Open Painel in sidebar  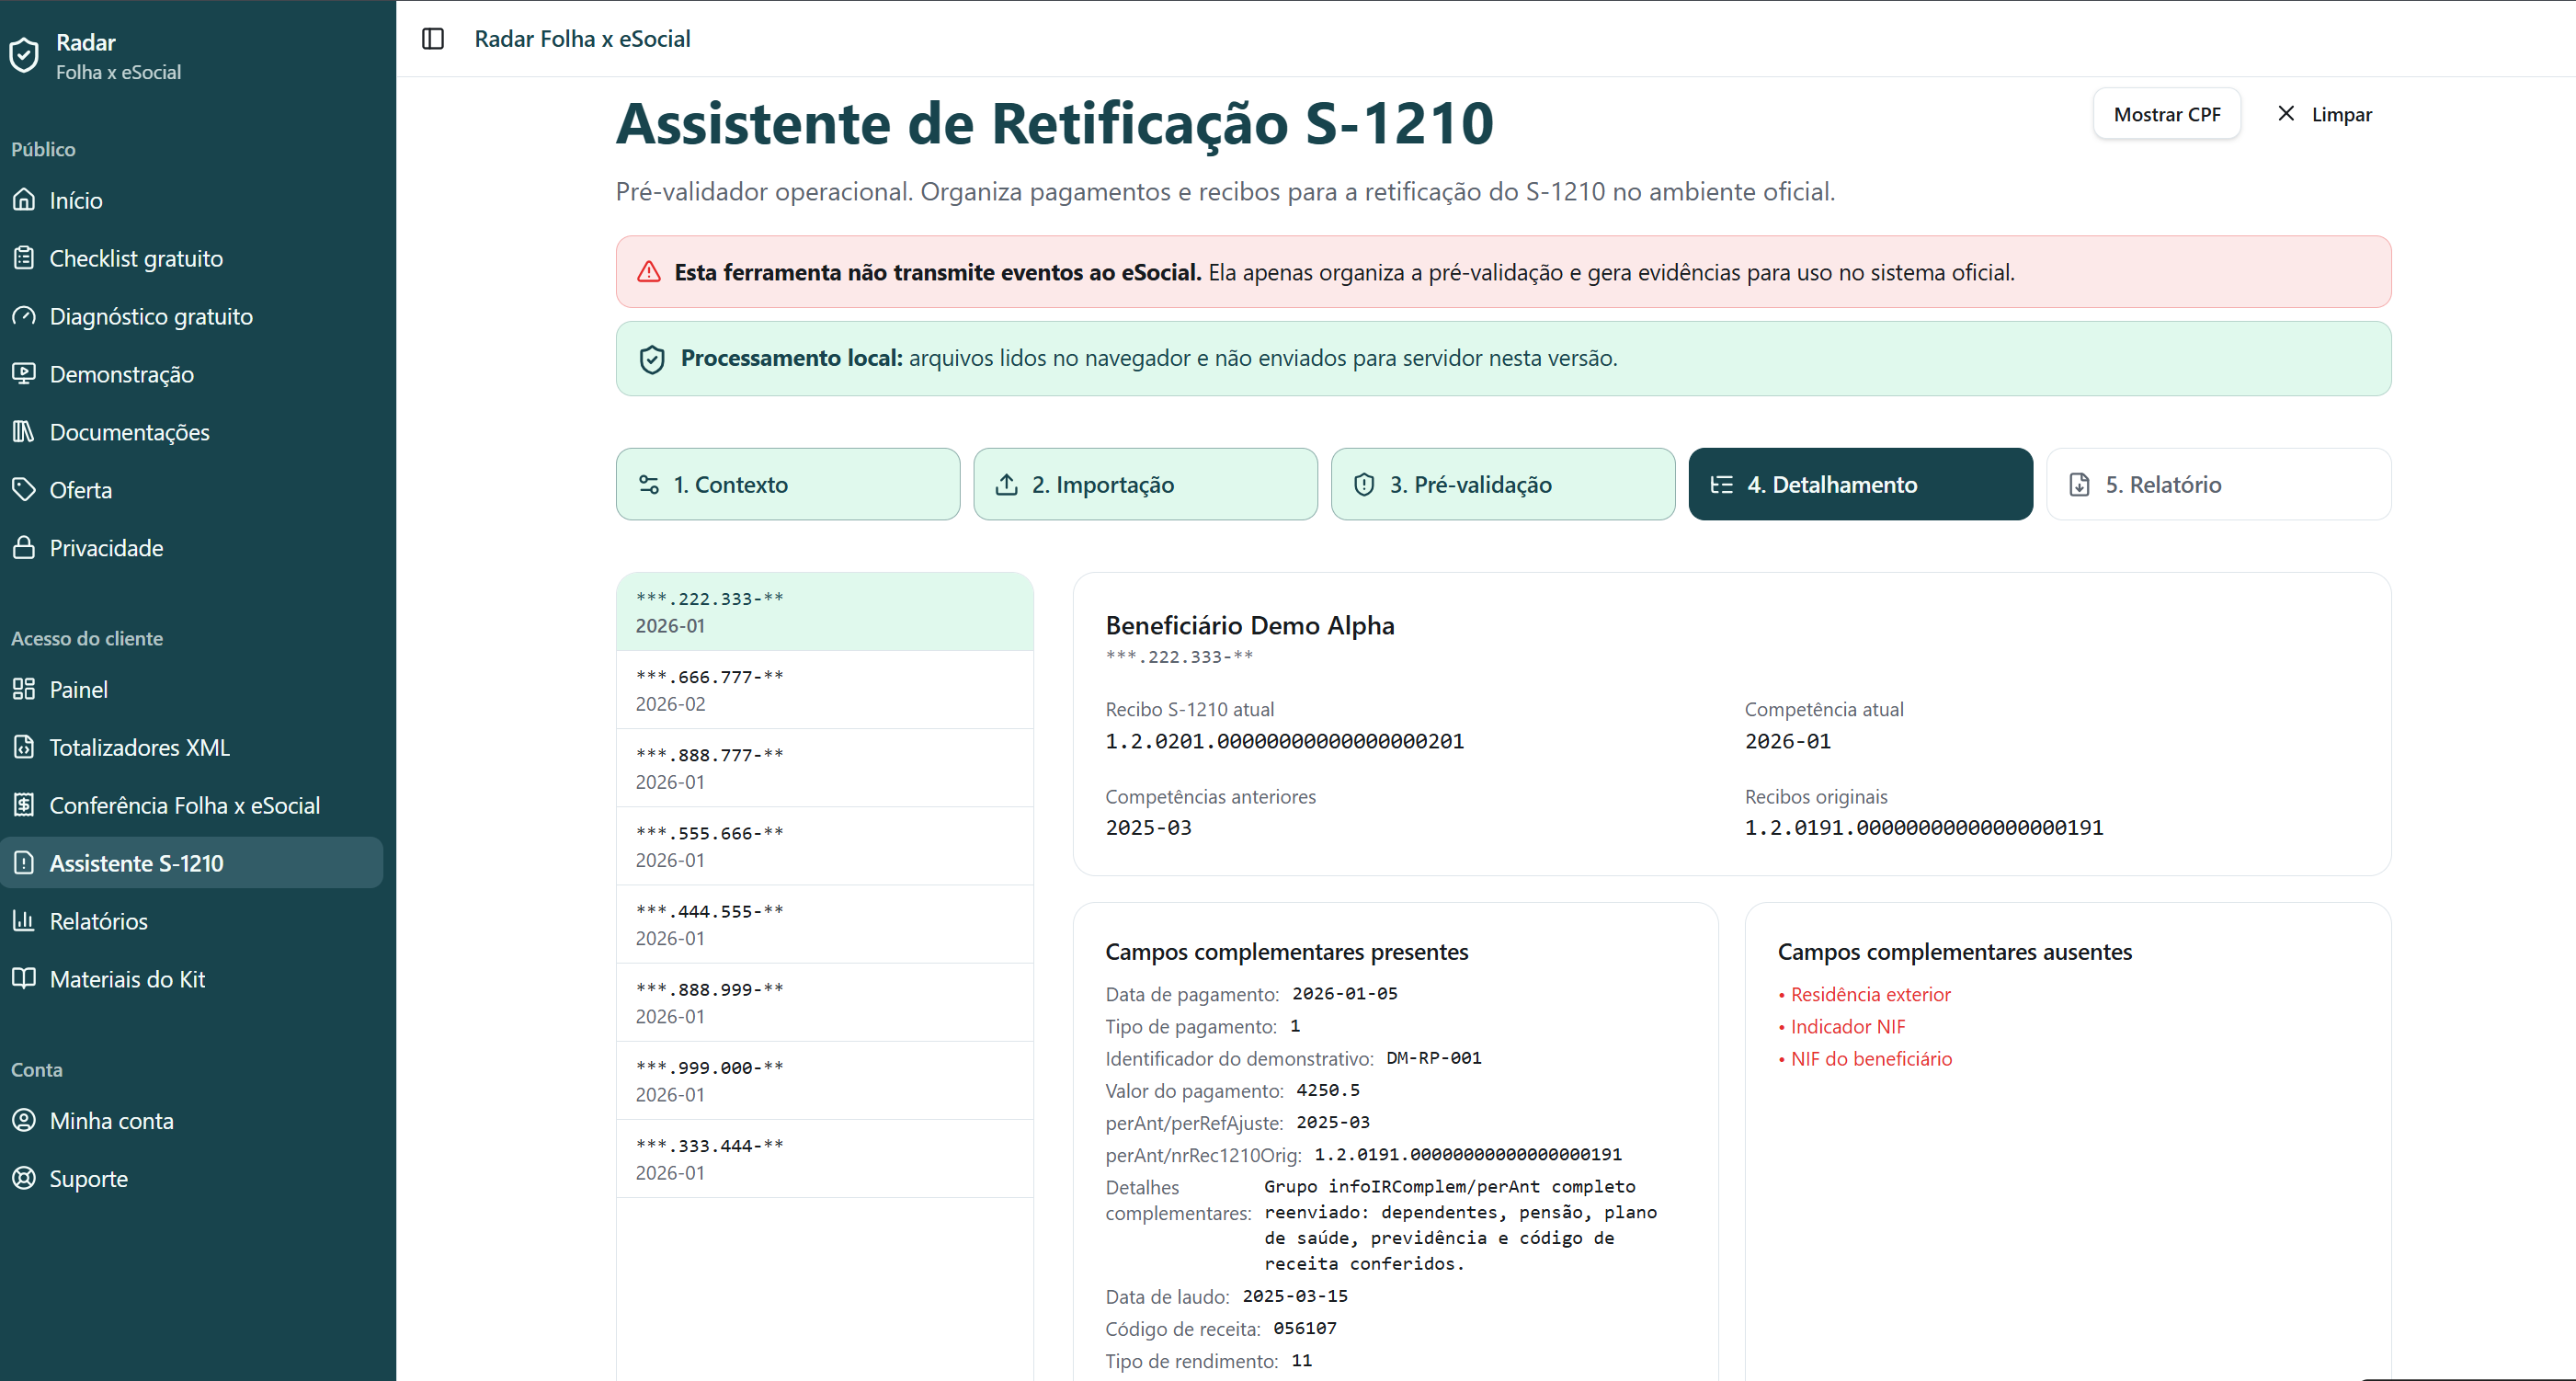coord(192,689)
